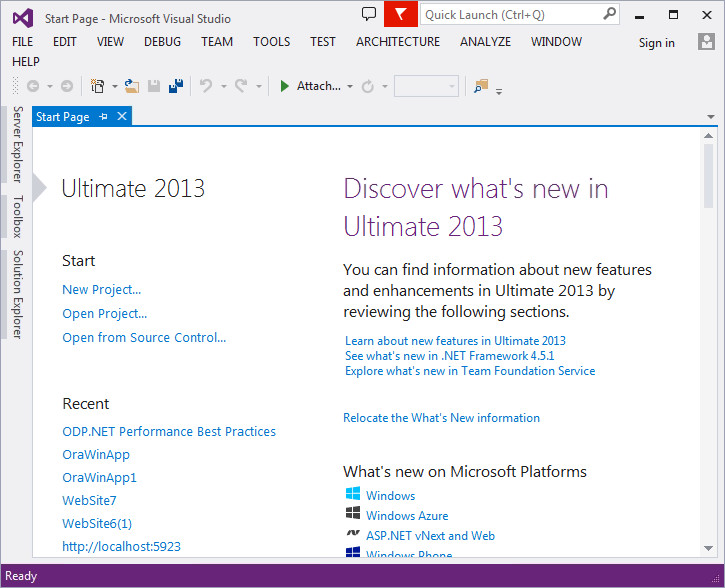Image resolution: width=725 pixels, height=588 pixels.
Task: Open the ANALYZE menu
Action: pos(485,42)
